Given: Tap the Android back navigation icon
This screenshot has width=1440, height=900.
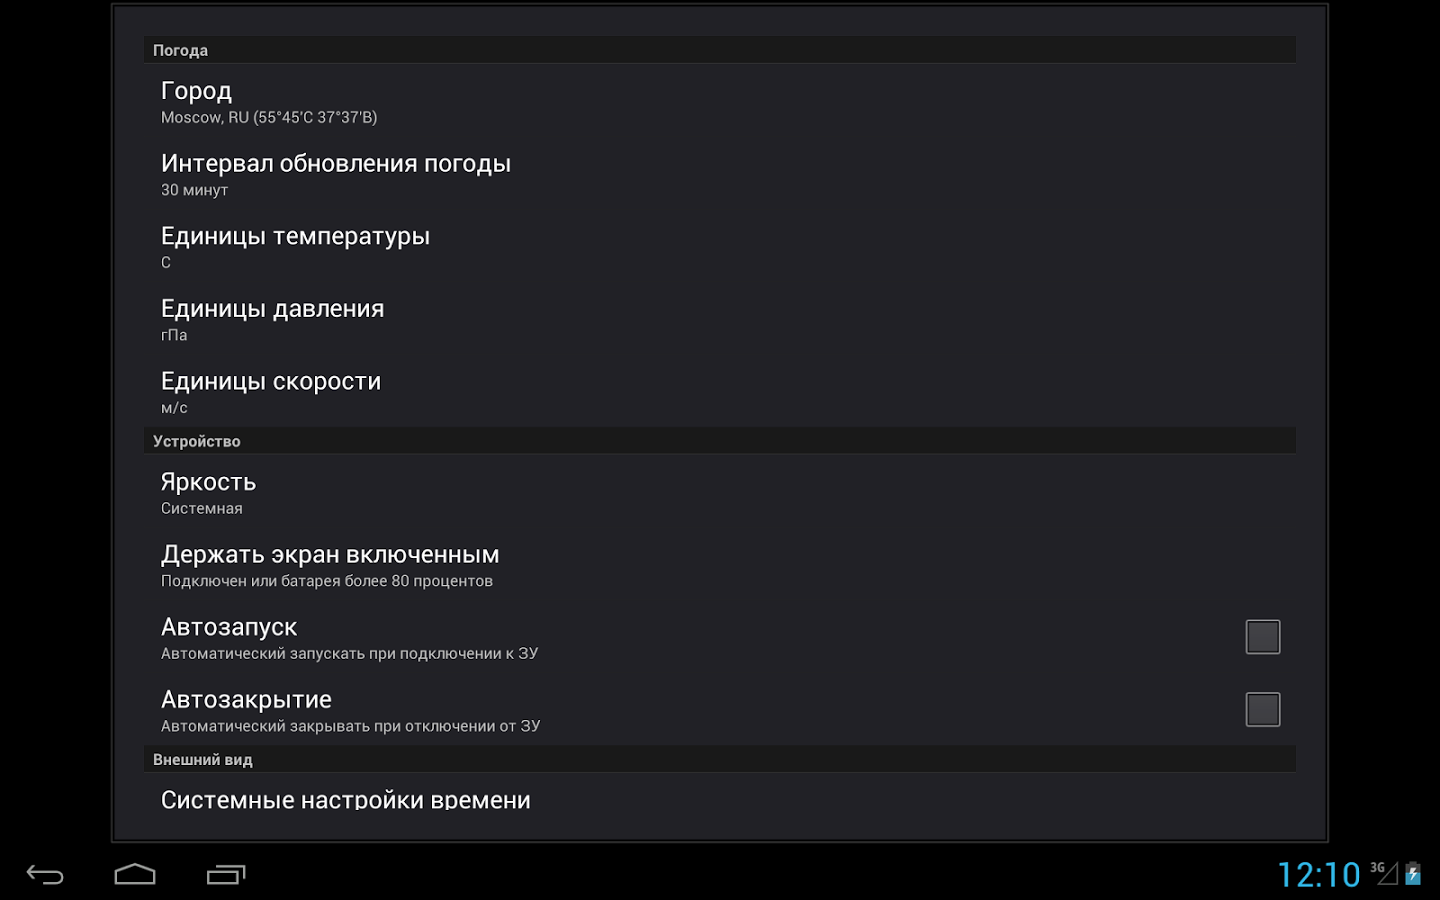Looking at the screenshot, I should pyautogui.click(x=45, y=875).
